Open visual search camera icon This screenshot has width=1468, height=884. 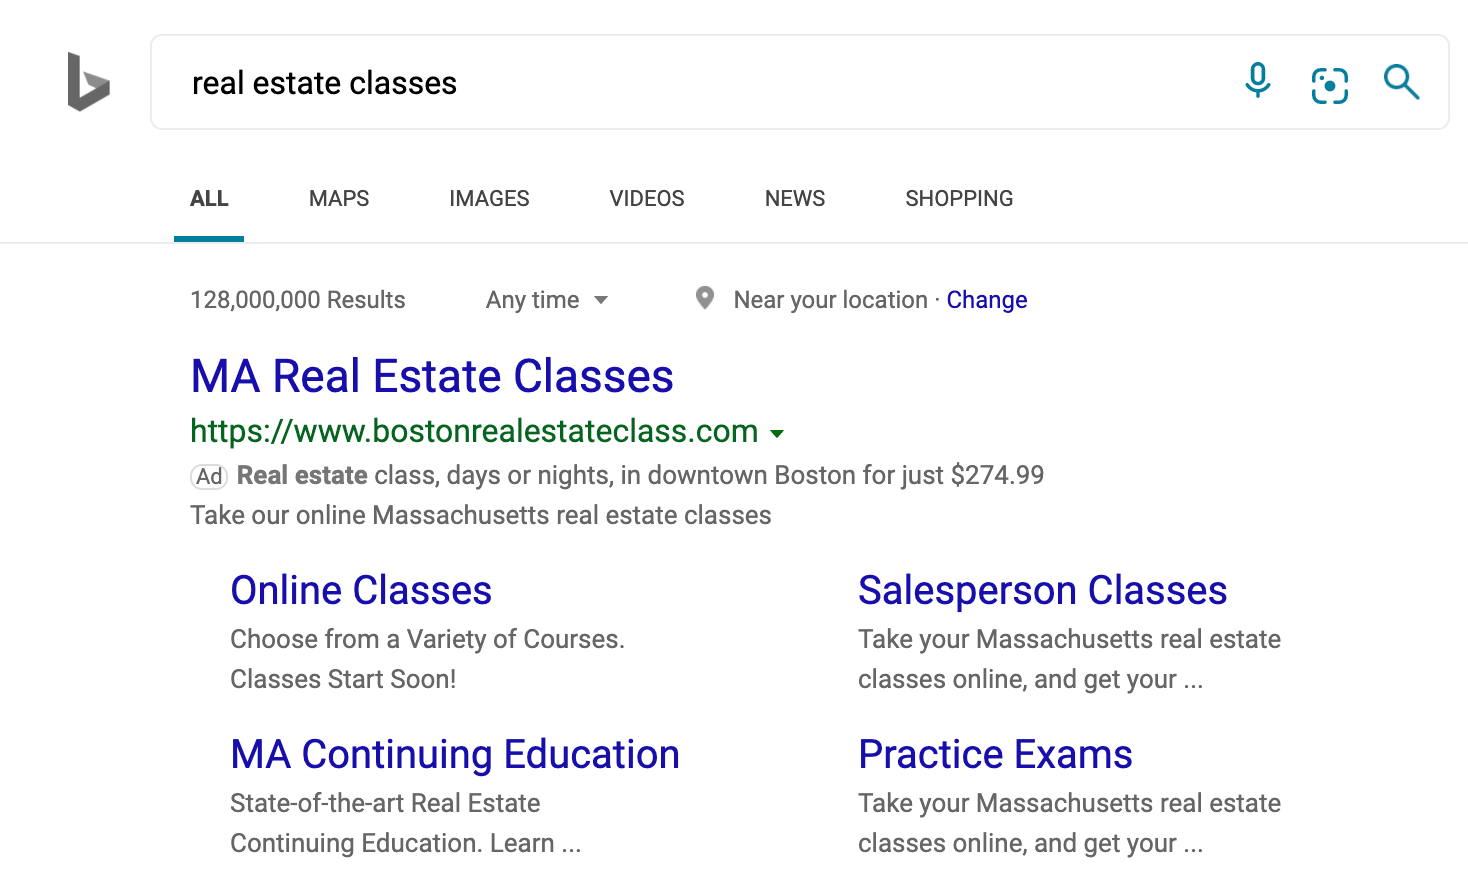(x=1329, y=85)
